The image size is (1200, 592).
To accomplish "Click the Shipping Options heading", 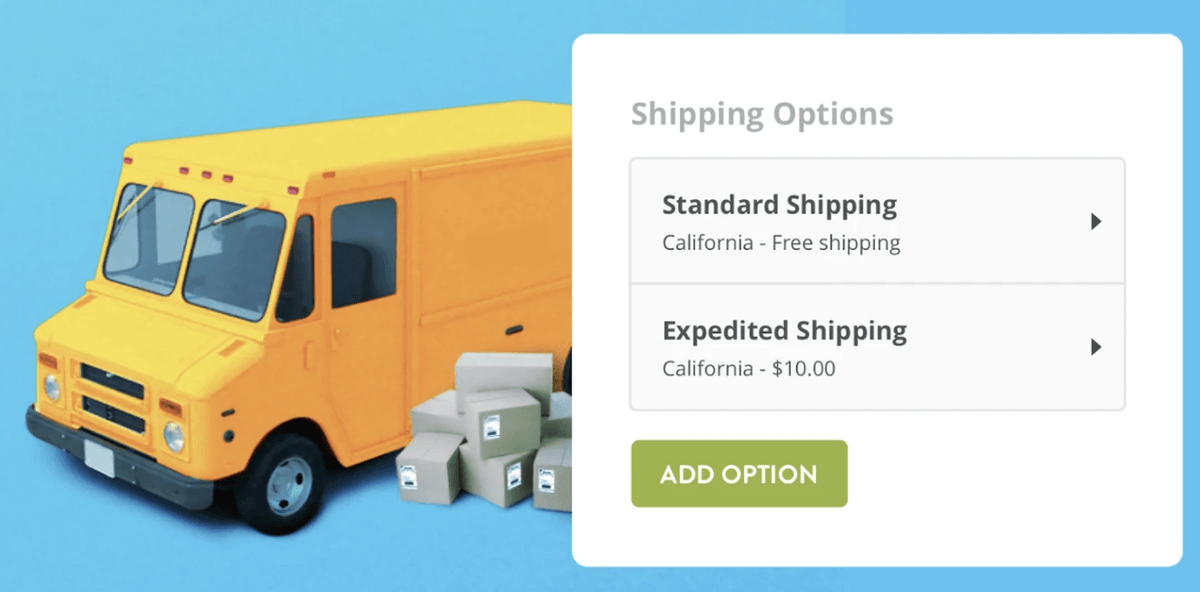I will 762,114.
